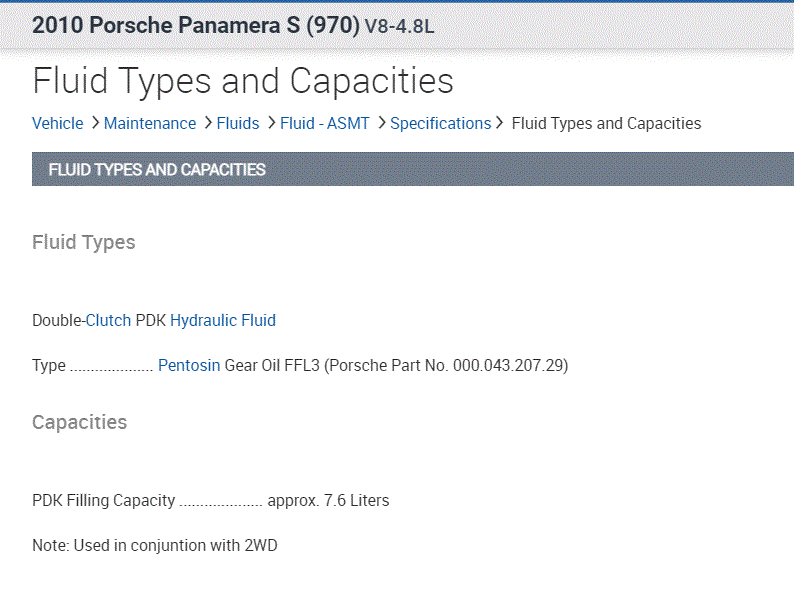Open the Maintenance breadcrumb link
This screenshot has width=794, height=601.
(150, 124)
